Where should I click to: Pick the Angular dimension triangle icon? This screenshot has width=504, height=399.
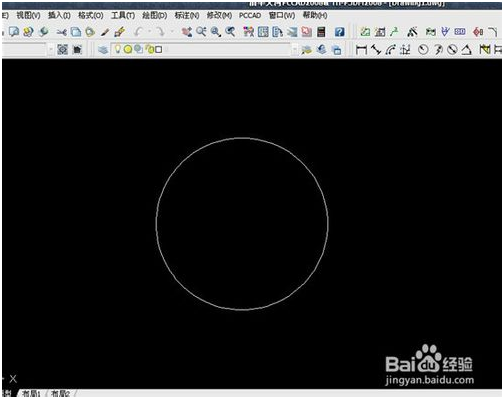coord(466,50)
